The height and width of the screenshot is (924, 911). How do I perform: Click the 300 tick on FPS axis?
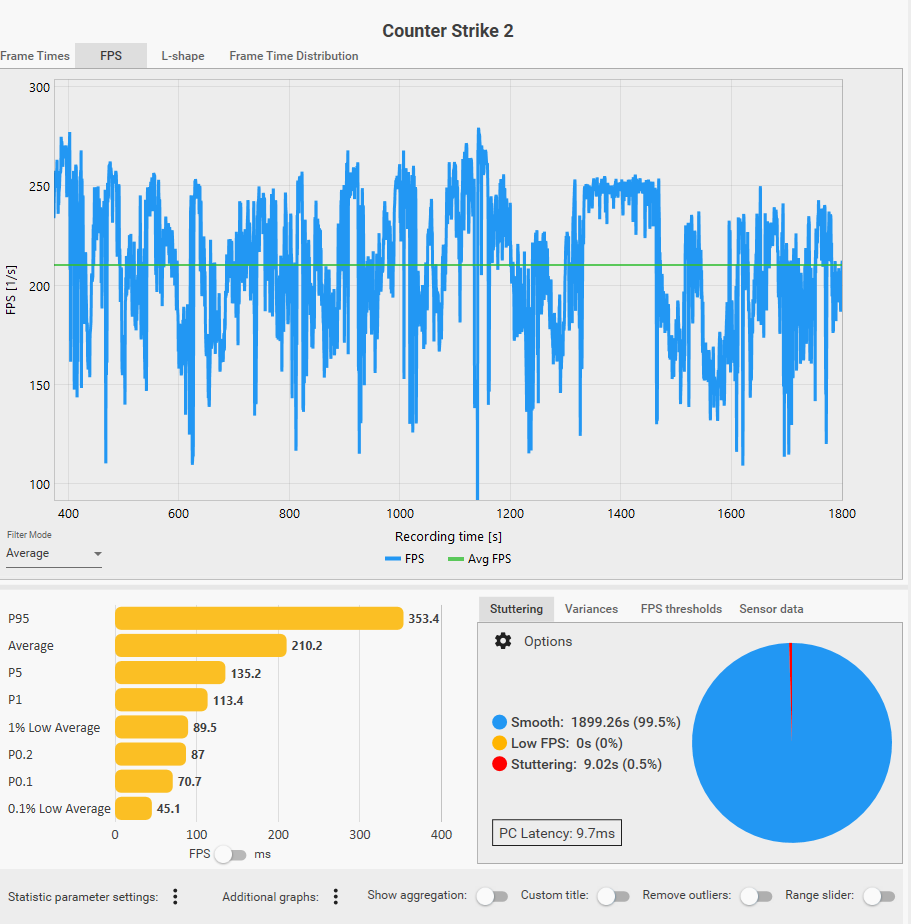pyautogui.click(x=39, y=87)
